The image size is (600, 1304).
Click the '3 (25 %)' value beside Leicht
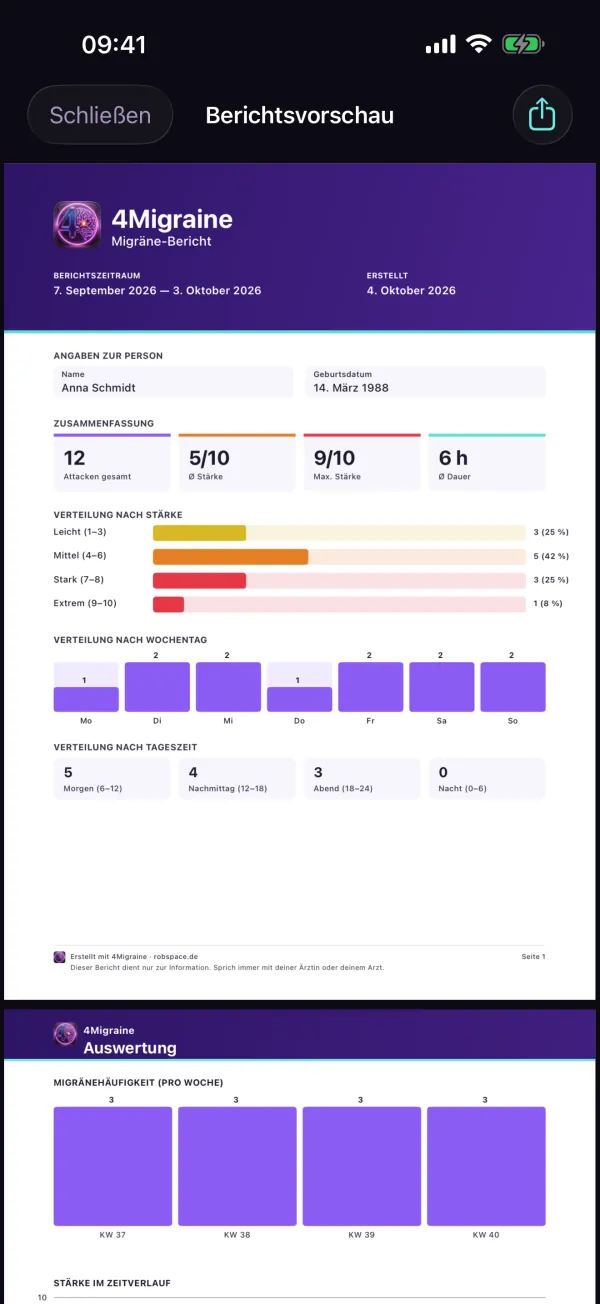[x=550, y=533]
